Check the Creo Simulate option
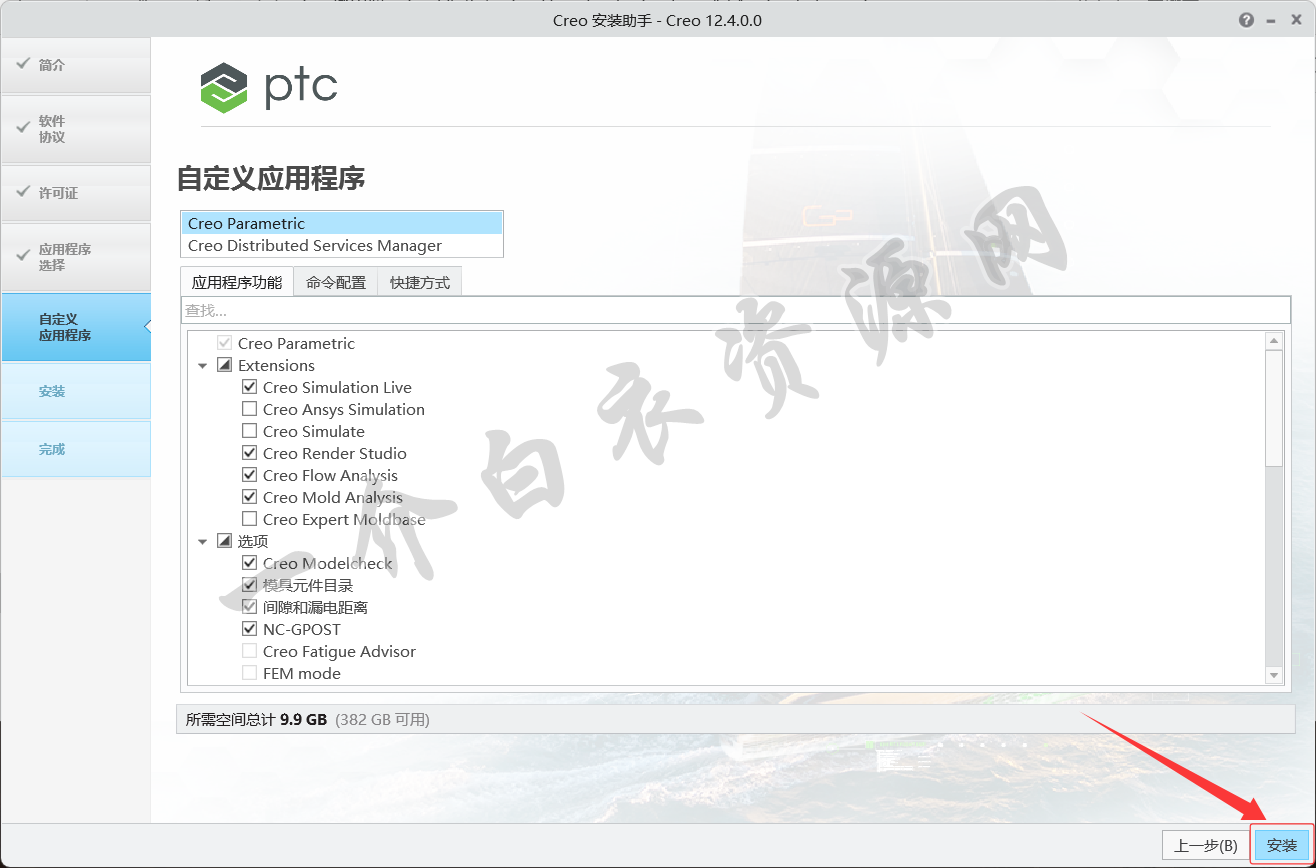The image size is (1316, 868). 249,431
